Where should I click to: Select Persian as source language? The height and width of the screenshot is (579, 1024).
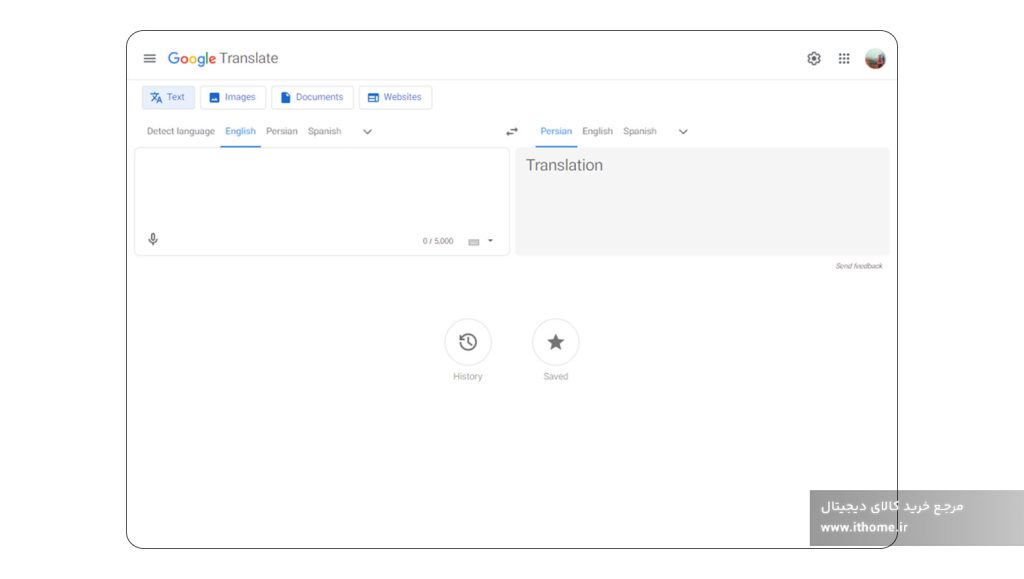tap(281, 131)
